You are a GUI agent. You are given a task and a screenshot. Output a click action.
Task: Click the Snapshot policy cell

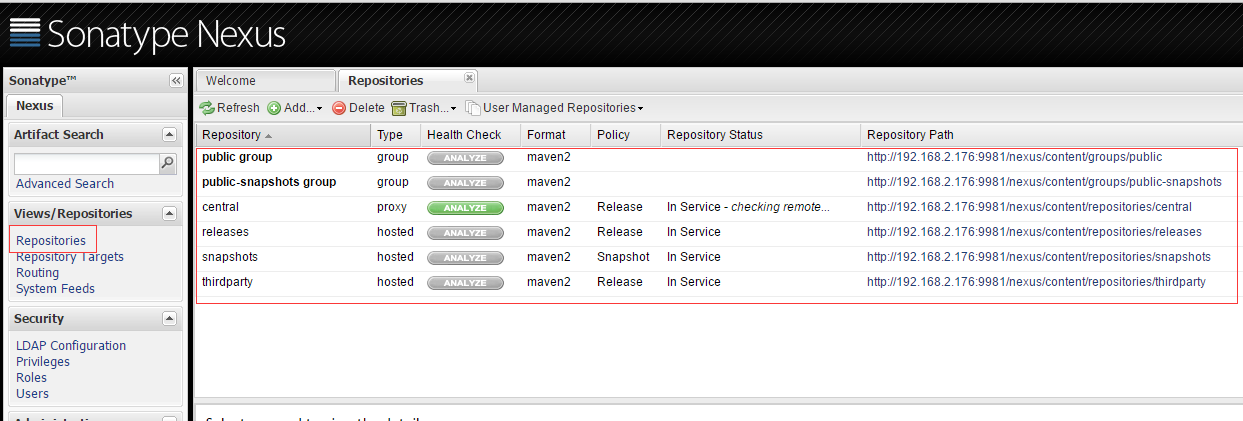[623, 257]
